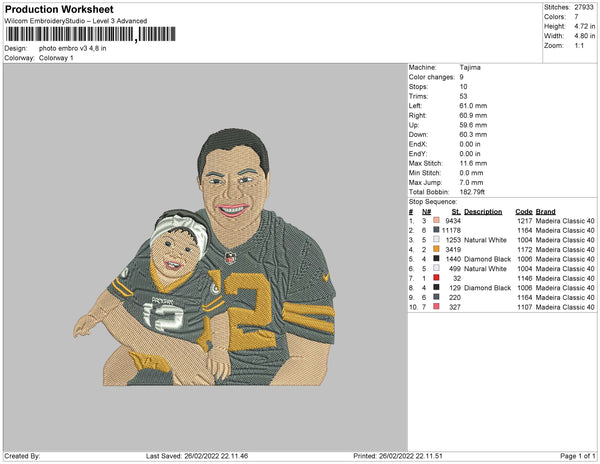
Task: Click the 'Created By:' footer label
Action: 22,456
